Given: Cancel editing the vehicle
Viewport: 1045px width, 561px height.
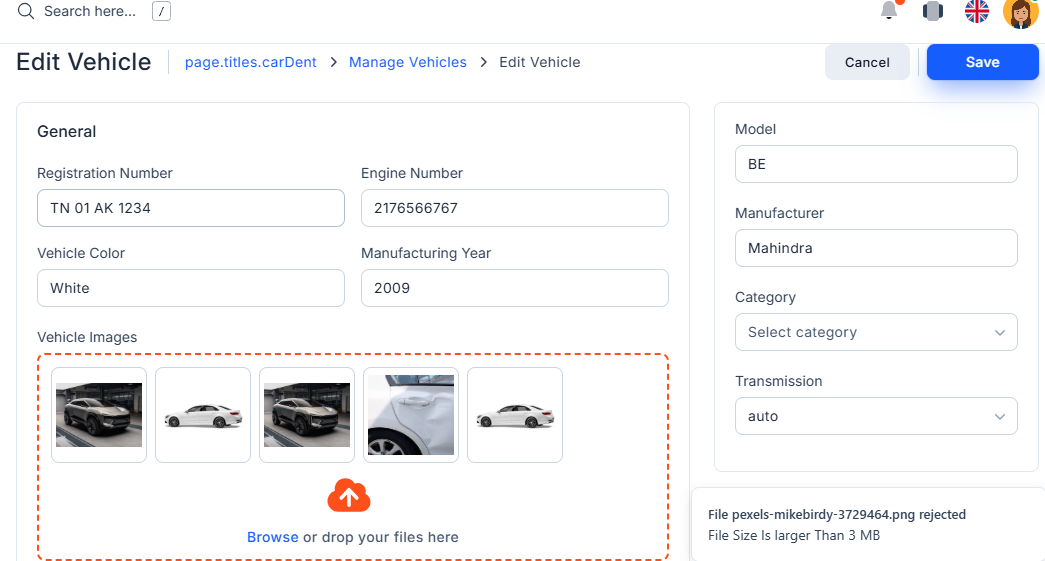Looking at the screenshot, I should coord(867,62).
